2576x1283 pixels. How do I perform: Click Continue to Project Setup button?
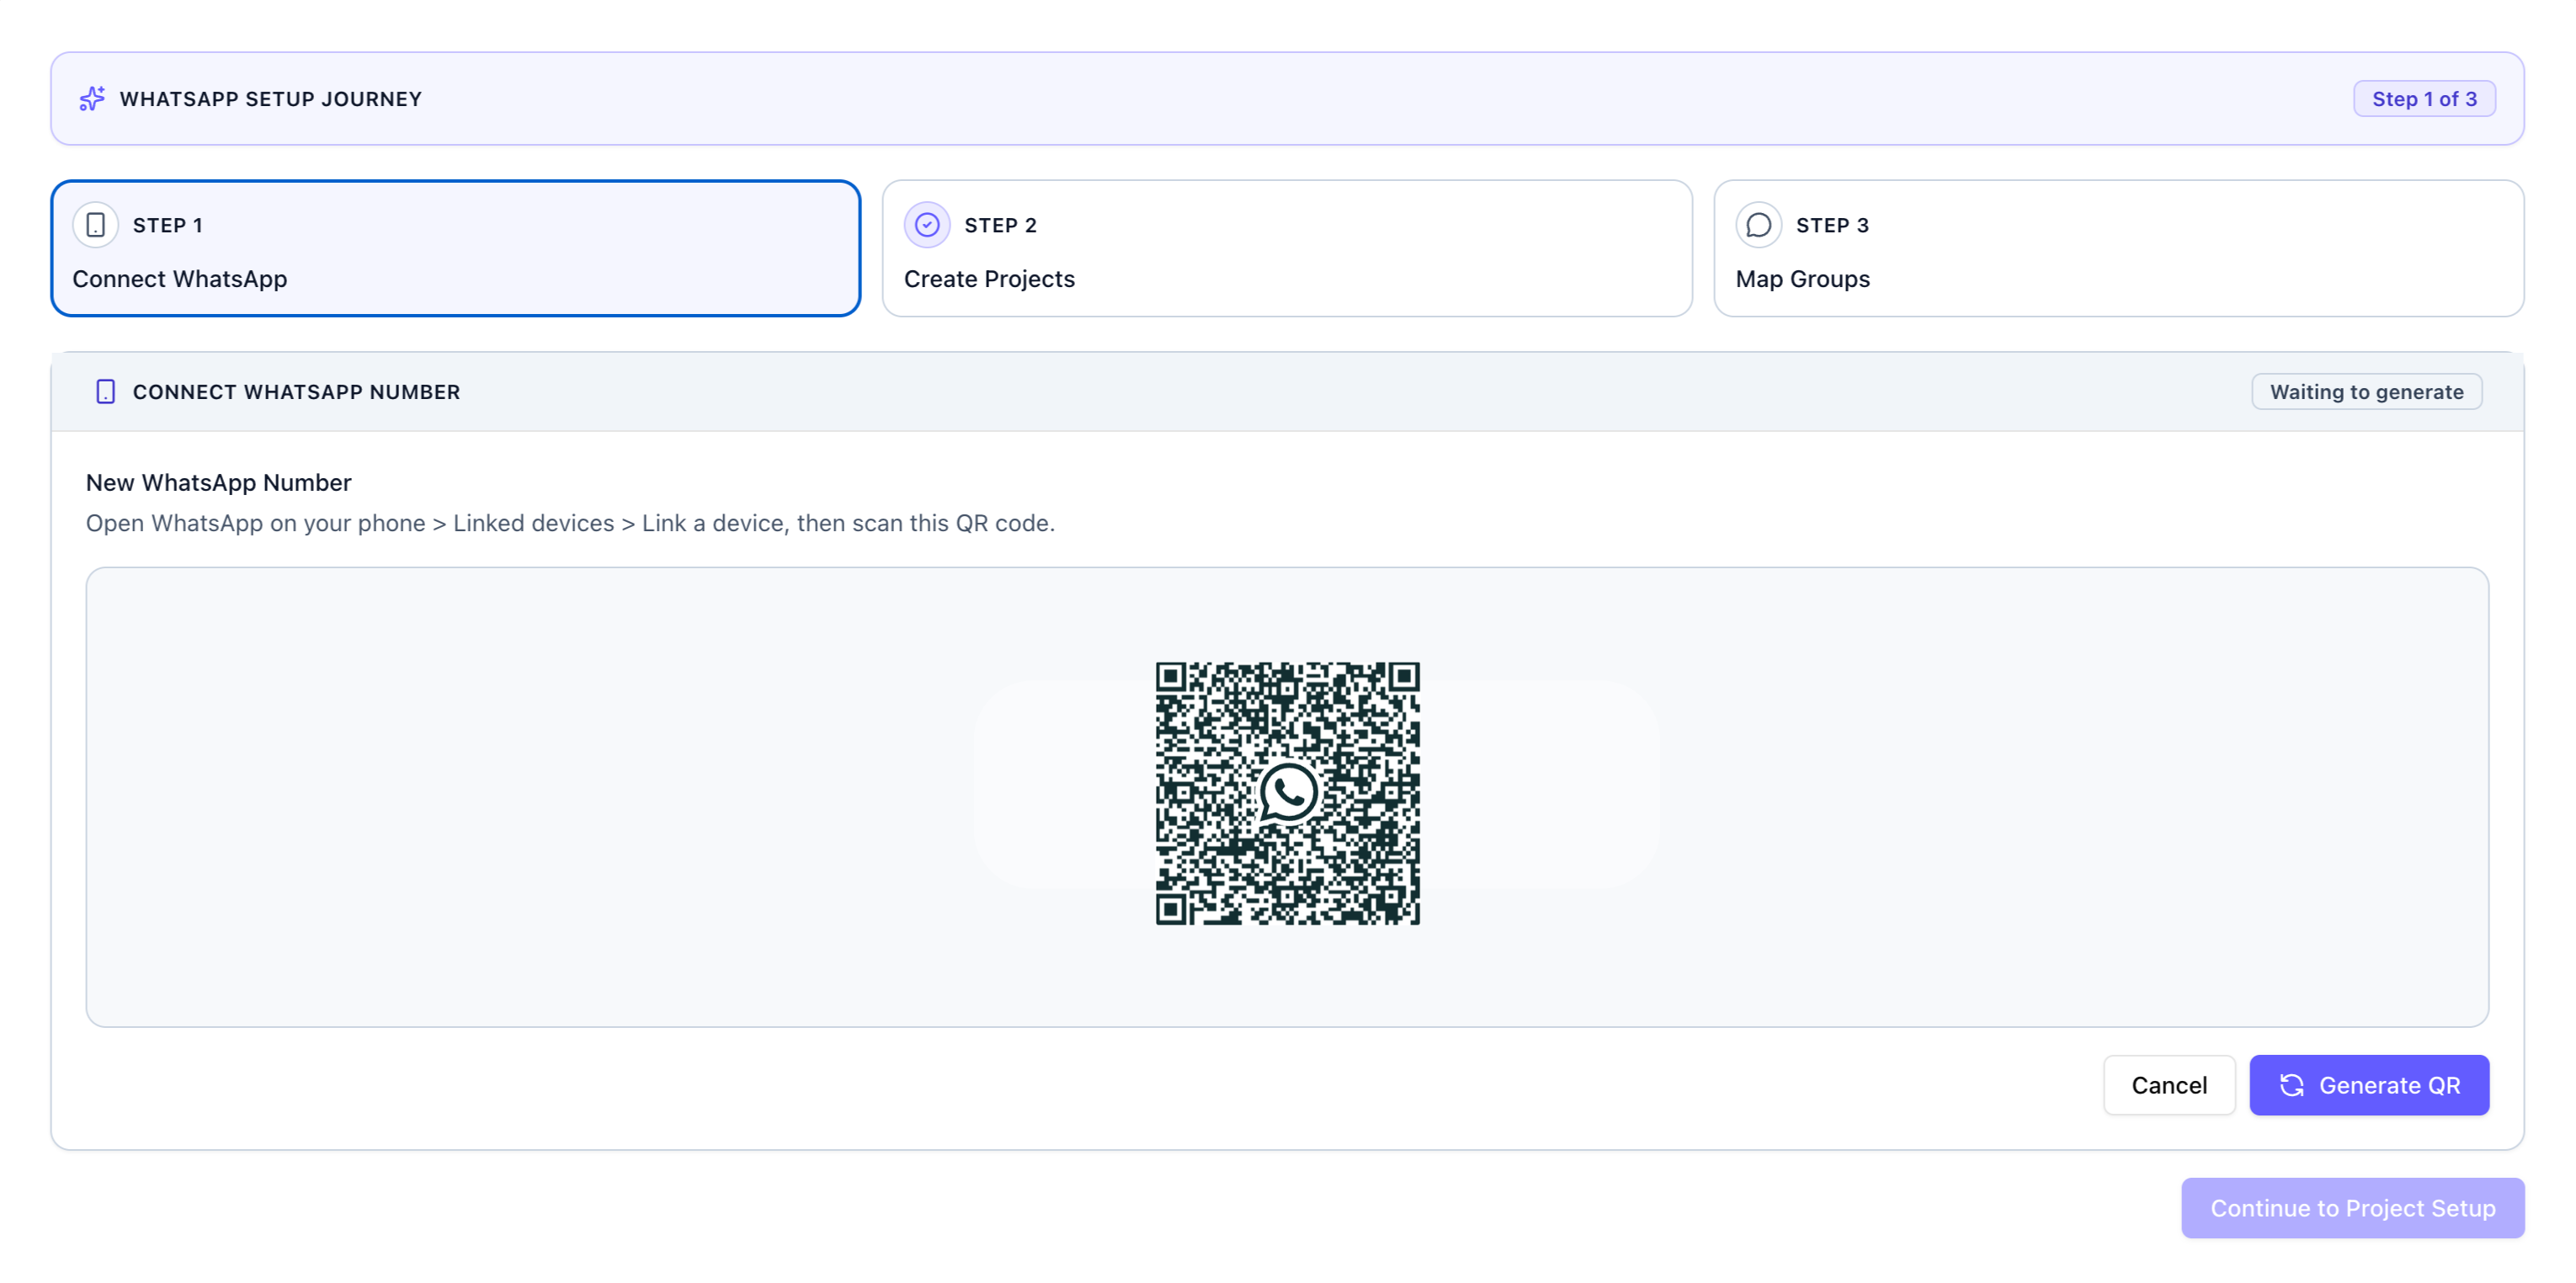click(2353, 1208)
